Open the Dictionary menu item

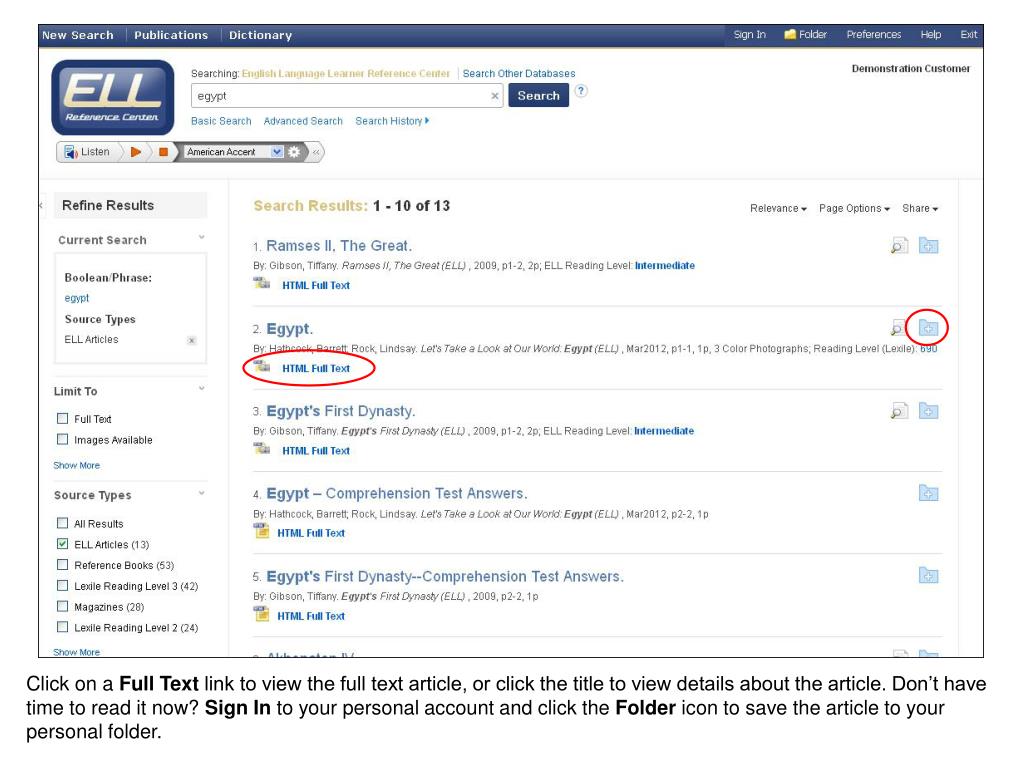pyautogui.click(x=261, y=35)
